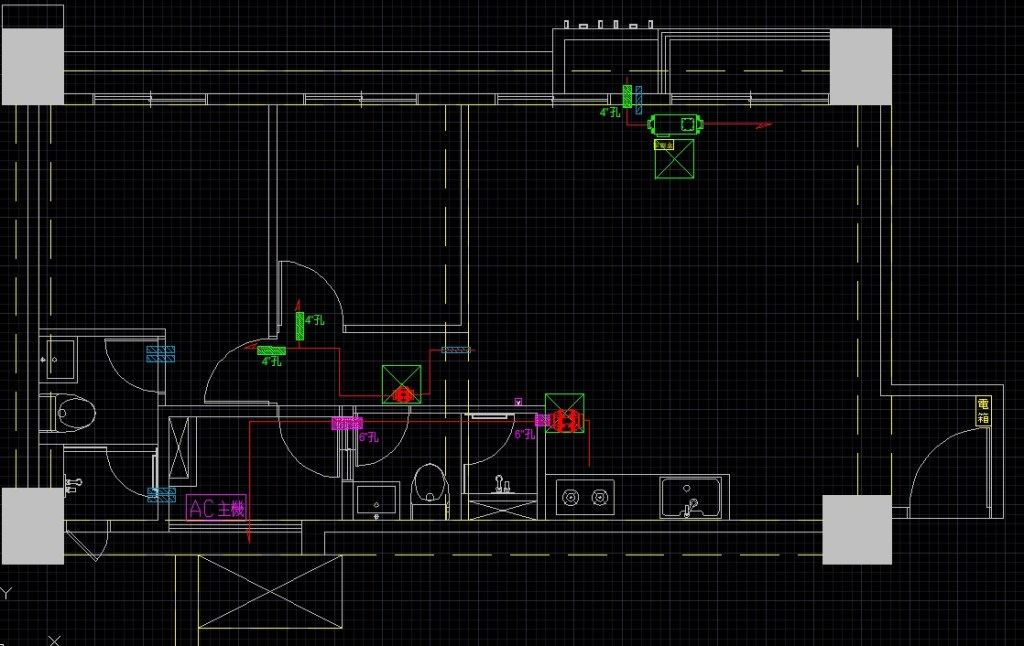This screenshot has height=646, width=1024.
Task: Select the two-burner stove symbol
Action: (x=585, y=496)
